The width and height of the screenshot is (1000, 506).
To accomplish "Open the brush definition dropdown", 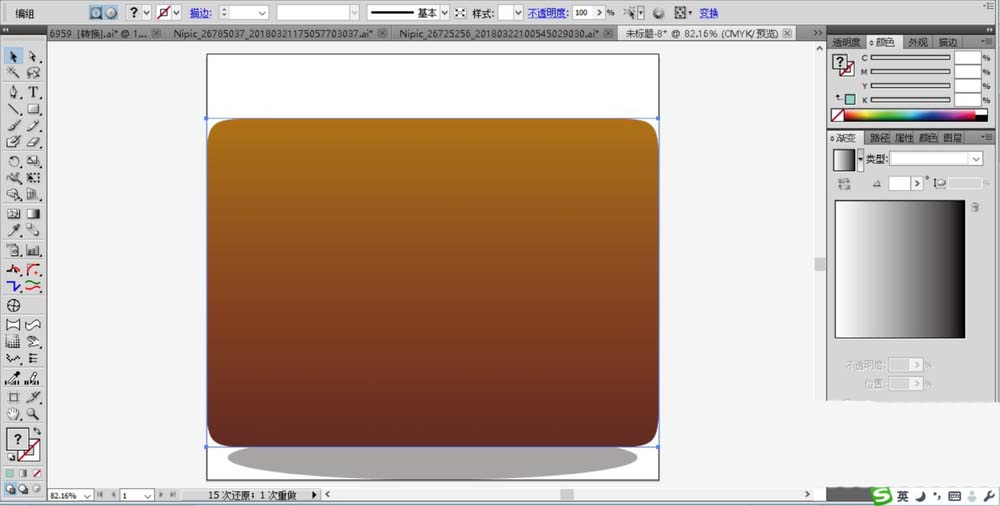I will point(354,13).
